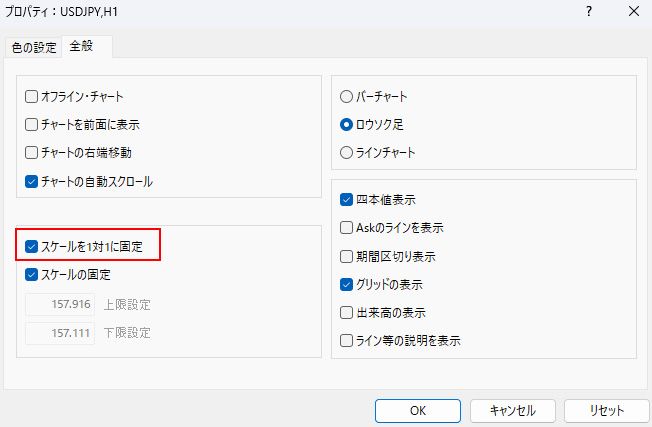
Task: Enable Askのラインを表示
Action: pos(347,228)
